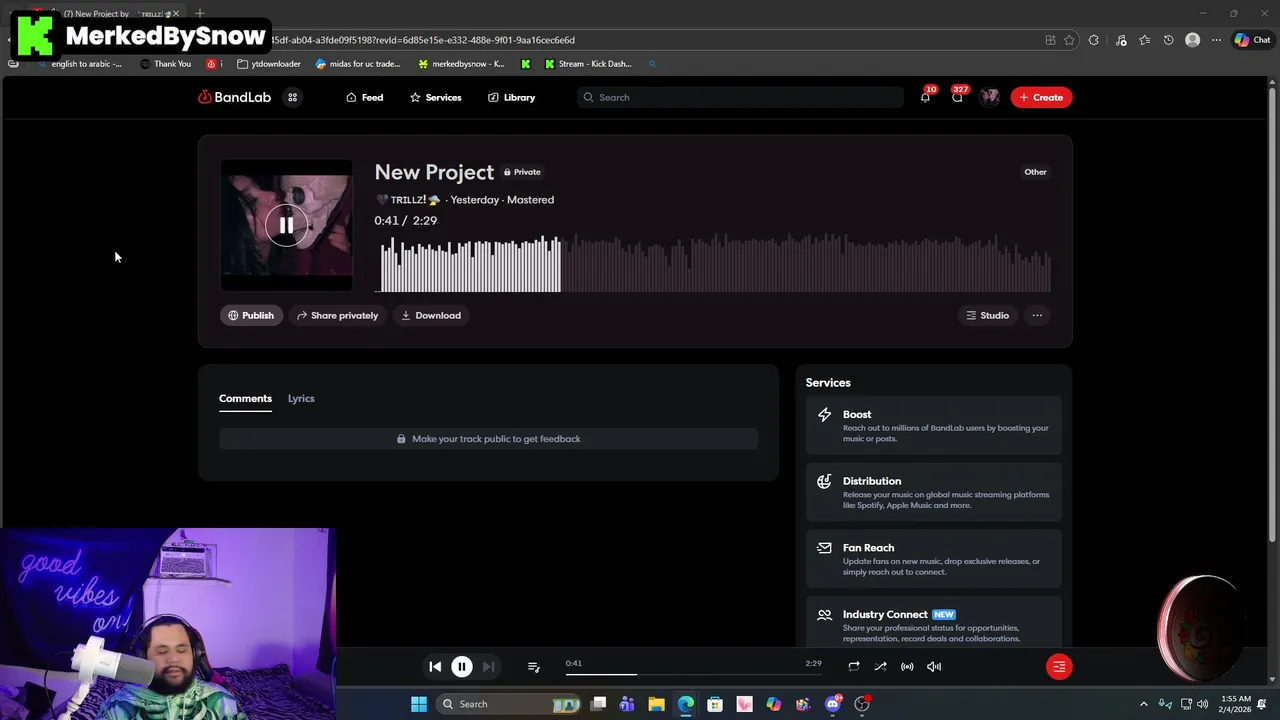Open system volume tray icon
Screen dimensions: 1280x720
click(x=1203, y=704)
